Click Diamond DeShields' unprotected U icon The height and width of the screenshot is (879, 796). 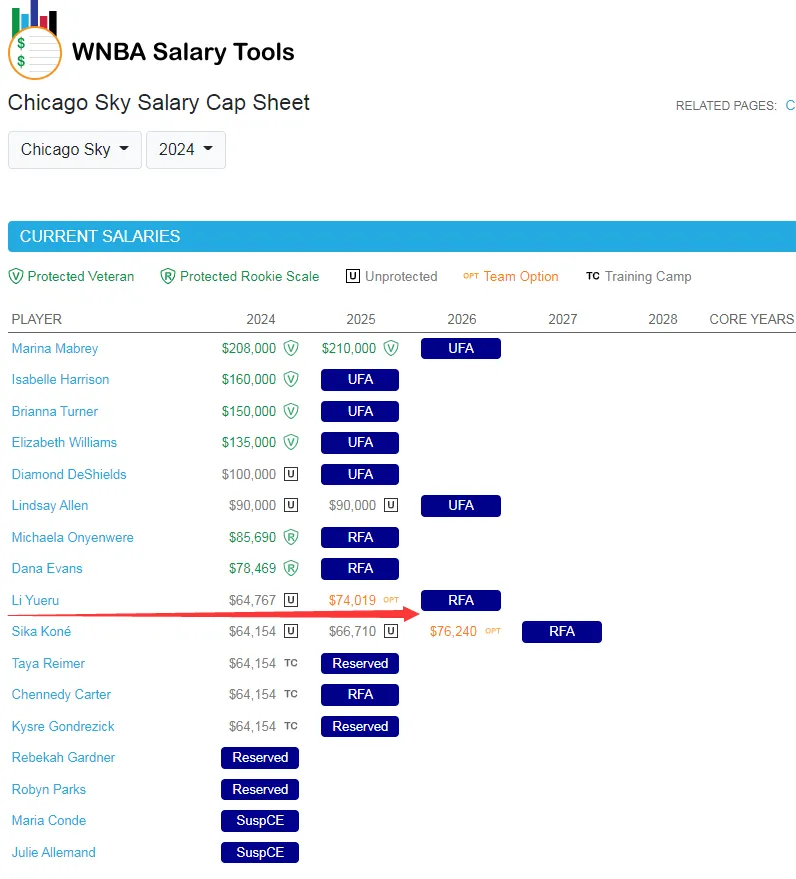click(x=290, y=474)
